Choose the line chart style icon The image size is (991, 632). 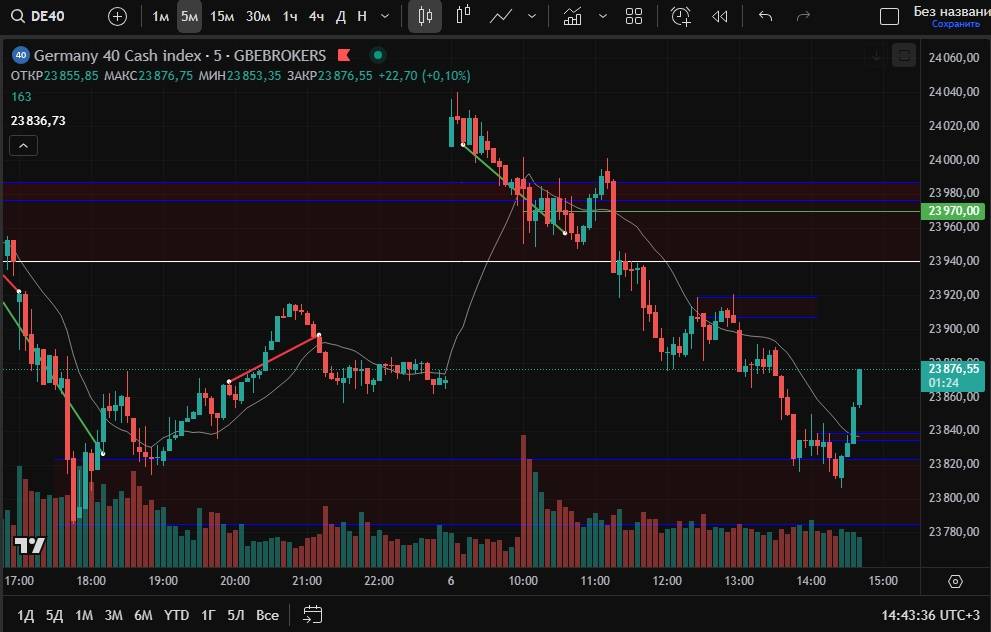pos(502,16)
